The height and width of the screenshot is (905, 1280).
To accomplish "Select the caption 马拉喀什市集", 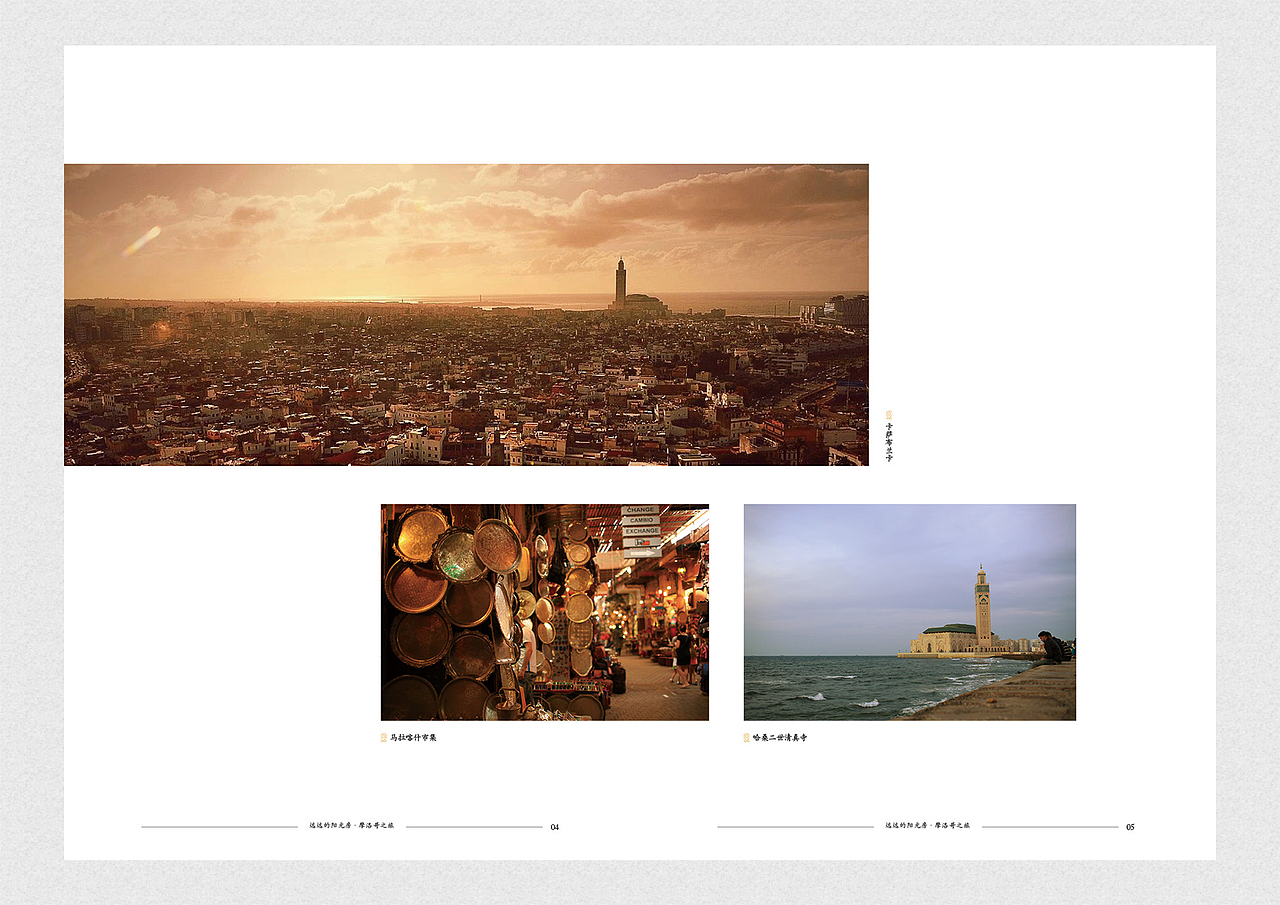I will [413, 738].
